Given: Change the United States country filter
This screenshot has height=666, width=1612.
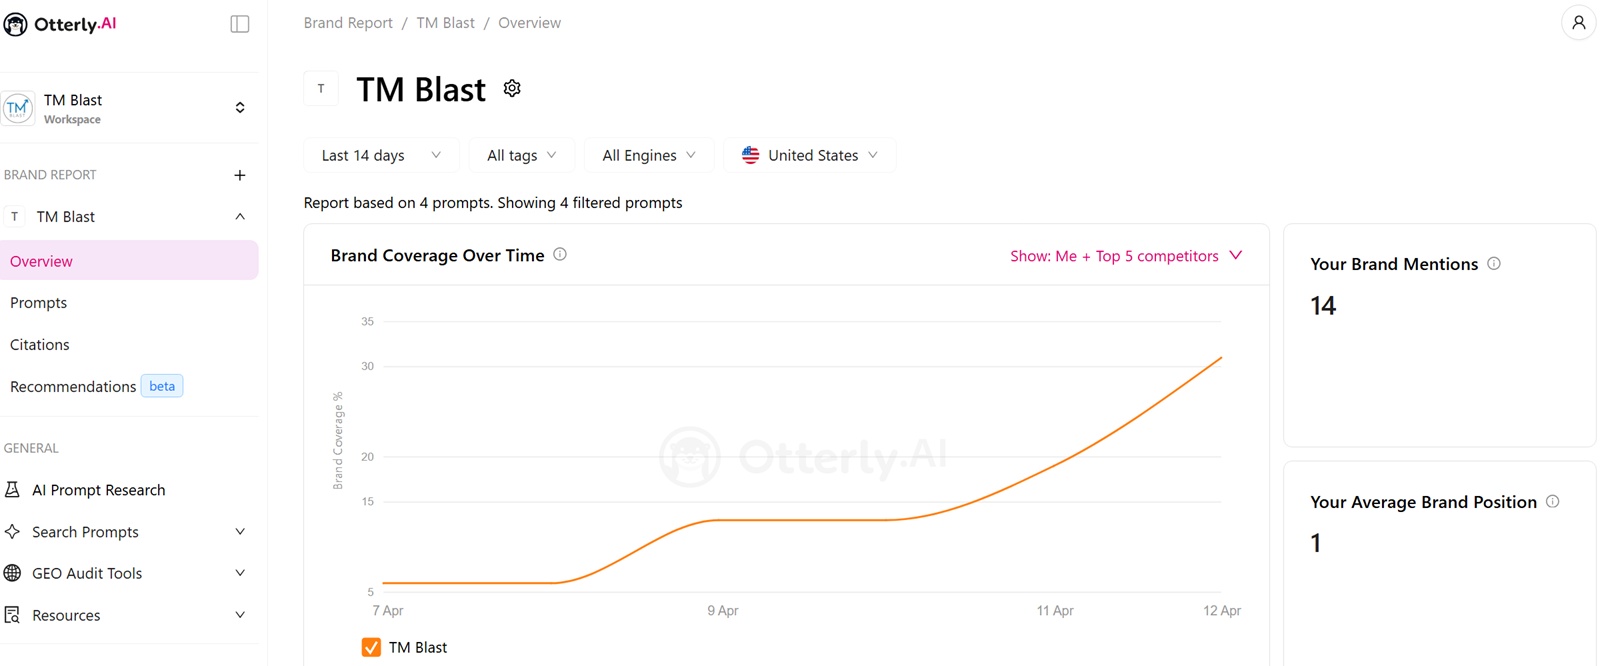Looking at the screenshot, I should tap(809, 155).
